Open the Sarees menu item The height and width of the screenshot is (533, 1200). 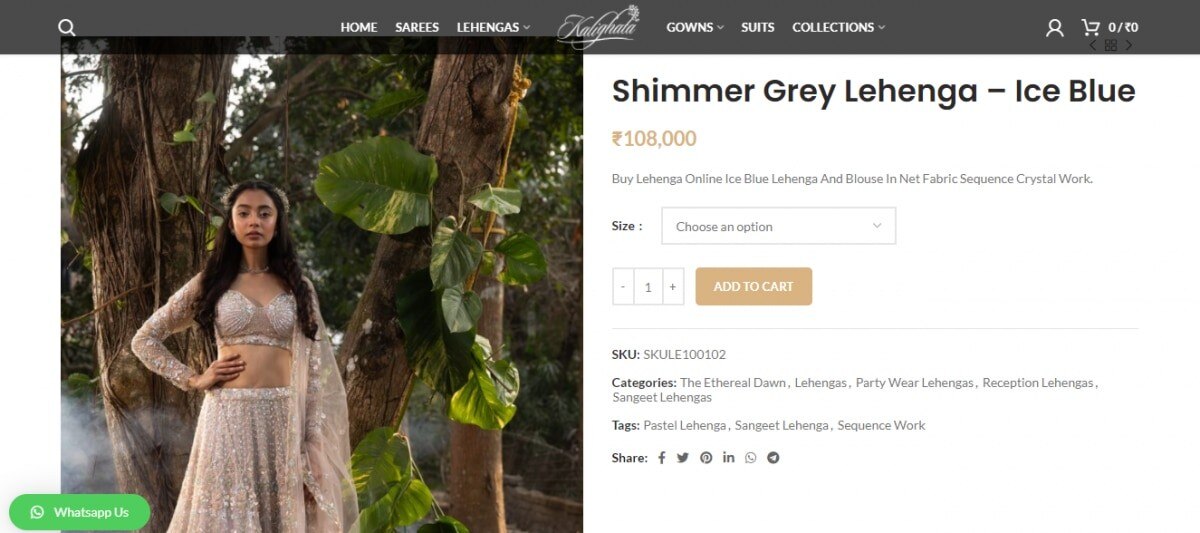[417, 27]
